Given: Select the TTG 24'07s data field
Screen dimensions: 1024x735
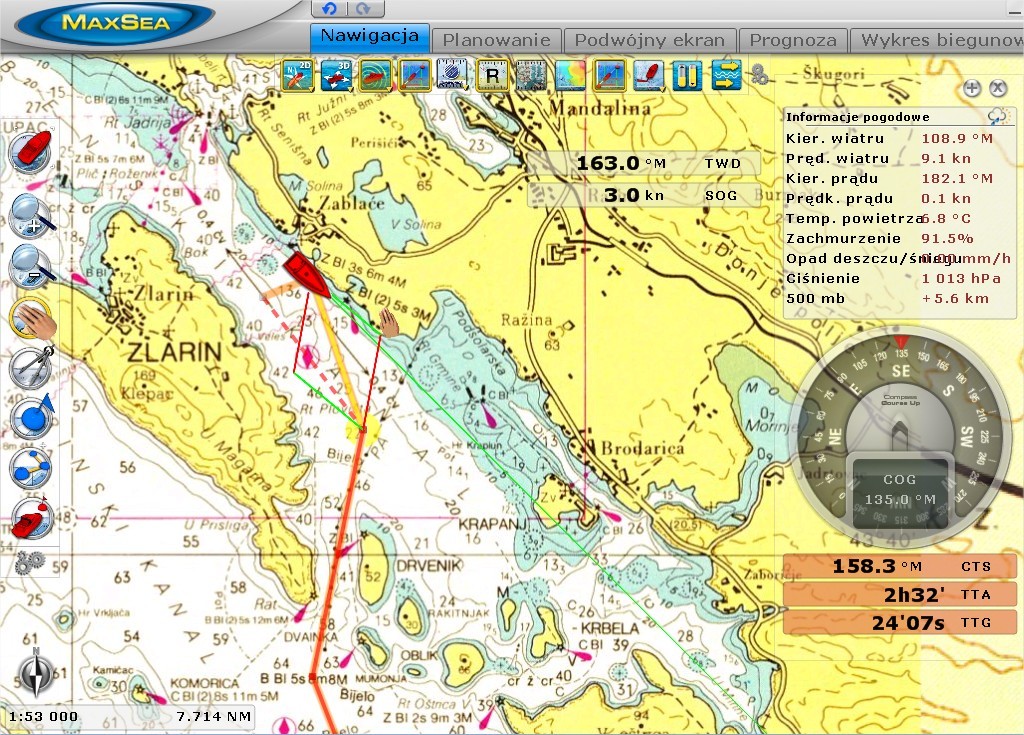Looking at the screenshot, I should [x=900, y=623].
